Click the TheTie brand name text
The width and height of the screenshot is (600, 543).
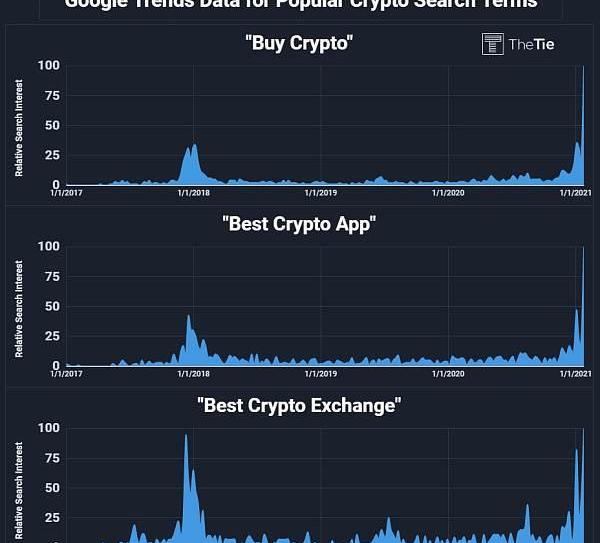click(x=531, y=44)
